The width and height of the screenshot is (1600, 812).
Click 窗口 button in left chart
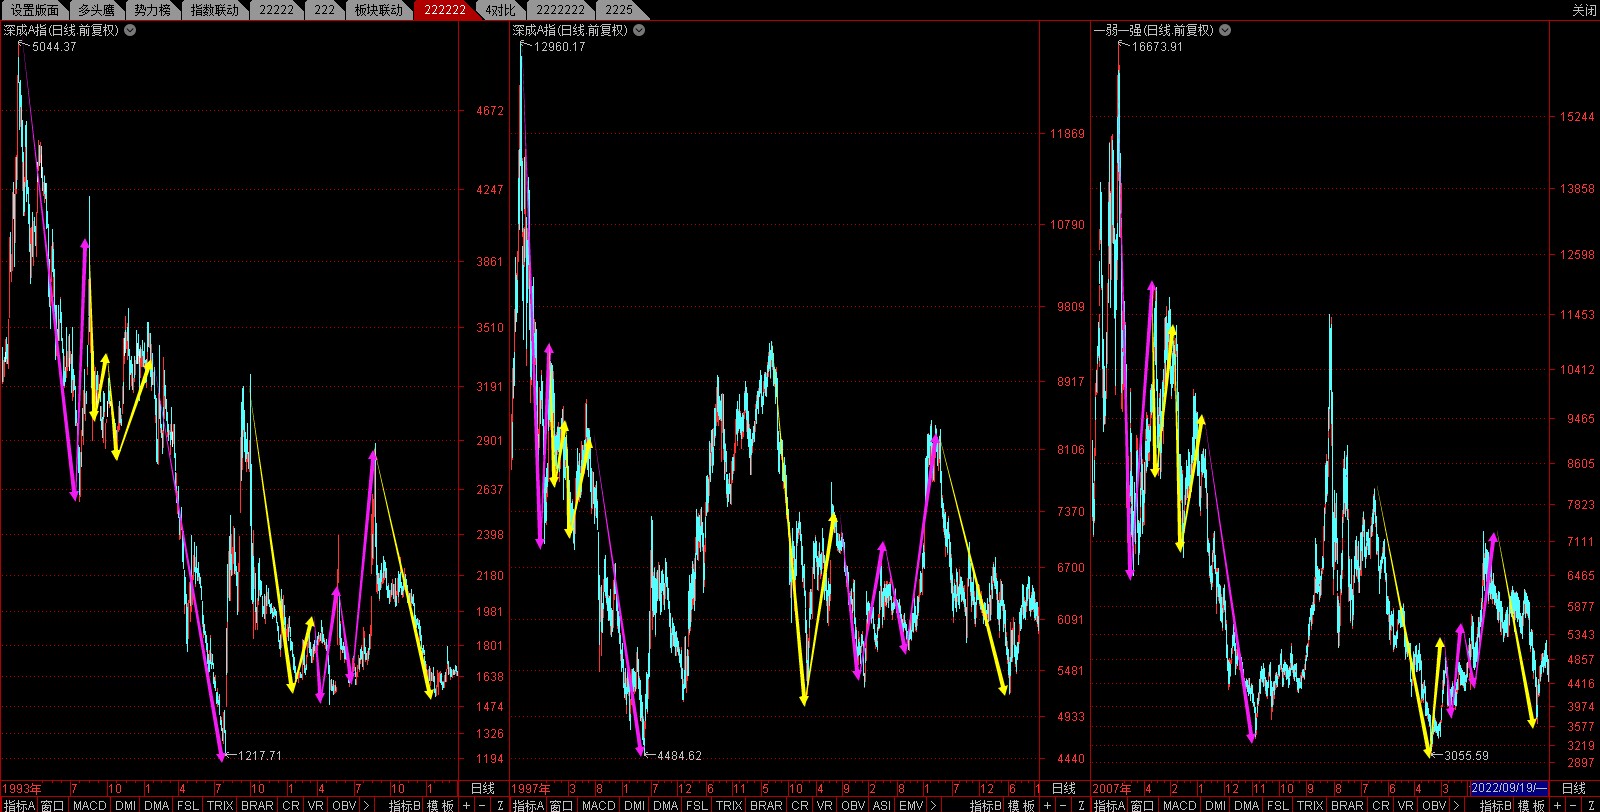pyautogui.click(x=52, y=805)
